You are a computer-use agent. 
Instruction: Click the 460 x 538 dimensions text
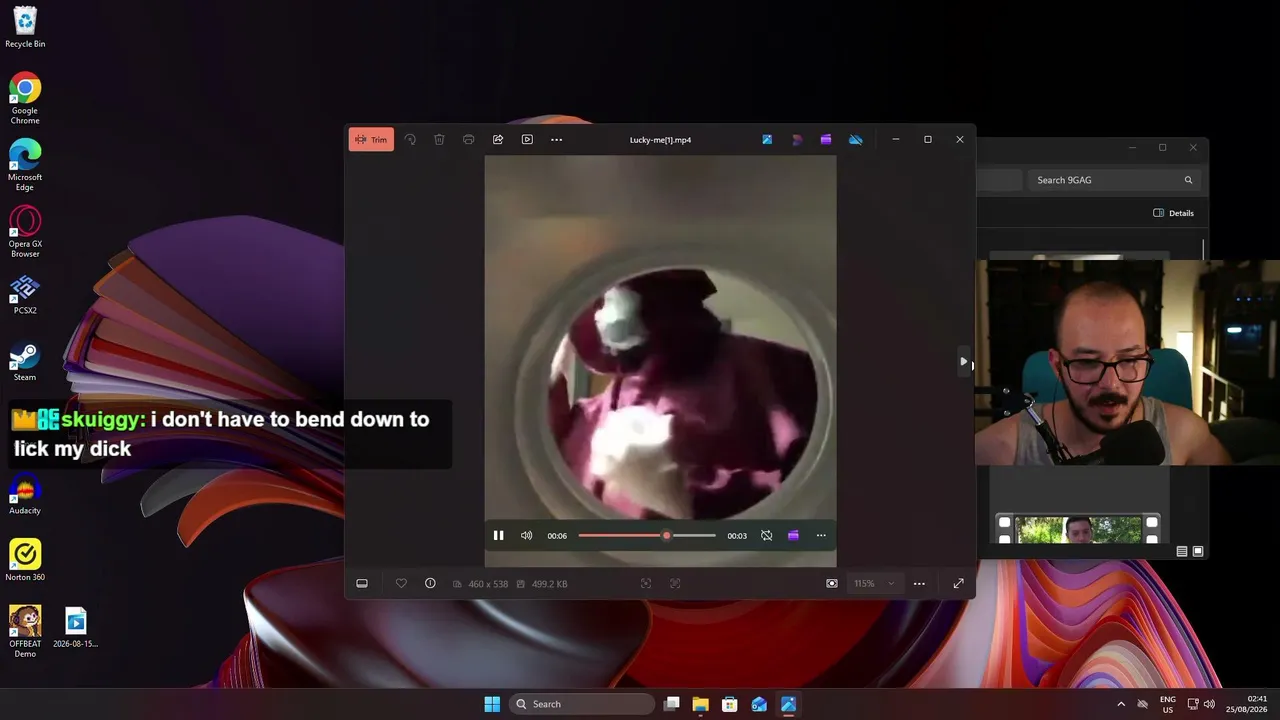pyautogui.click(x=488, y=584)
